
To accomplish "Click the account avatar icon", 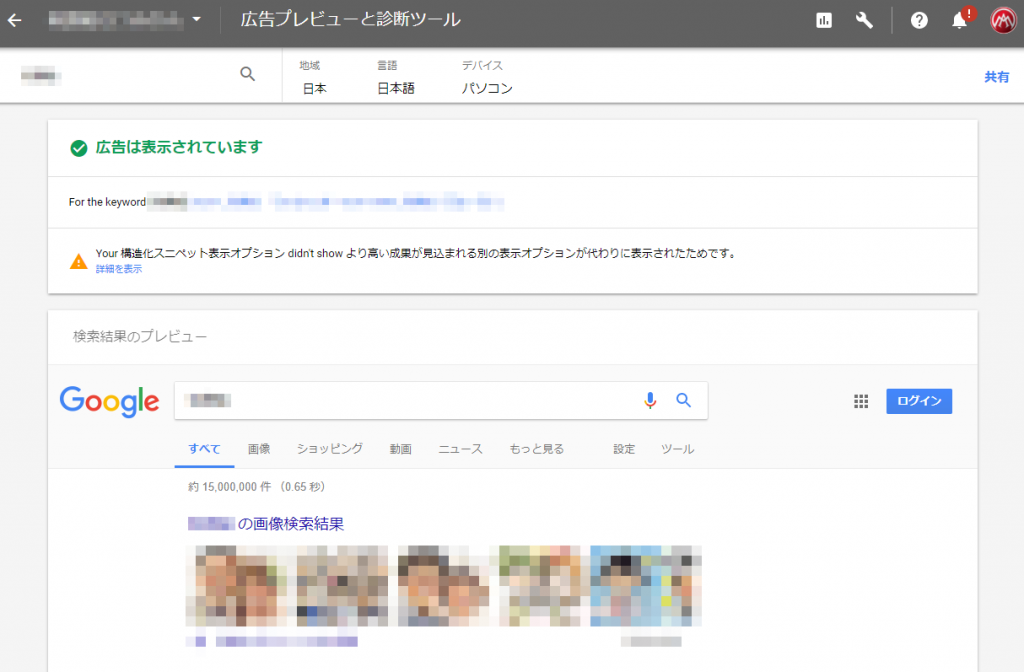I will 1003,20.
